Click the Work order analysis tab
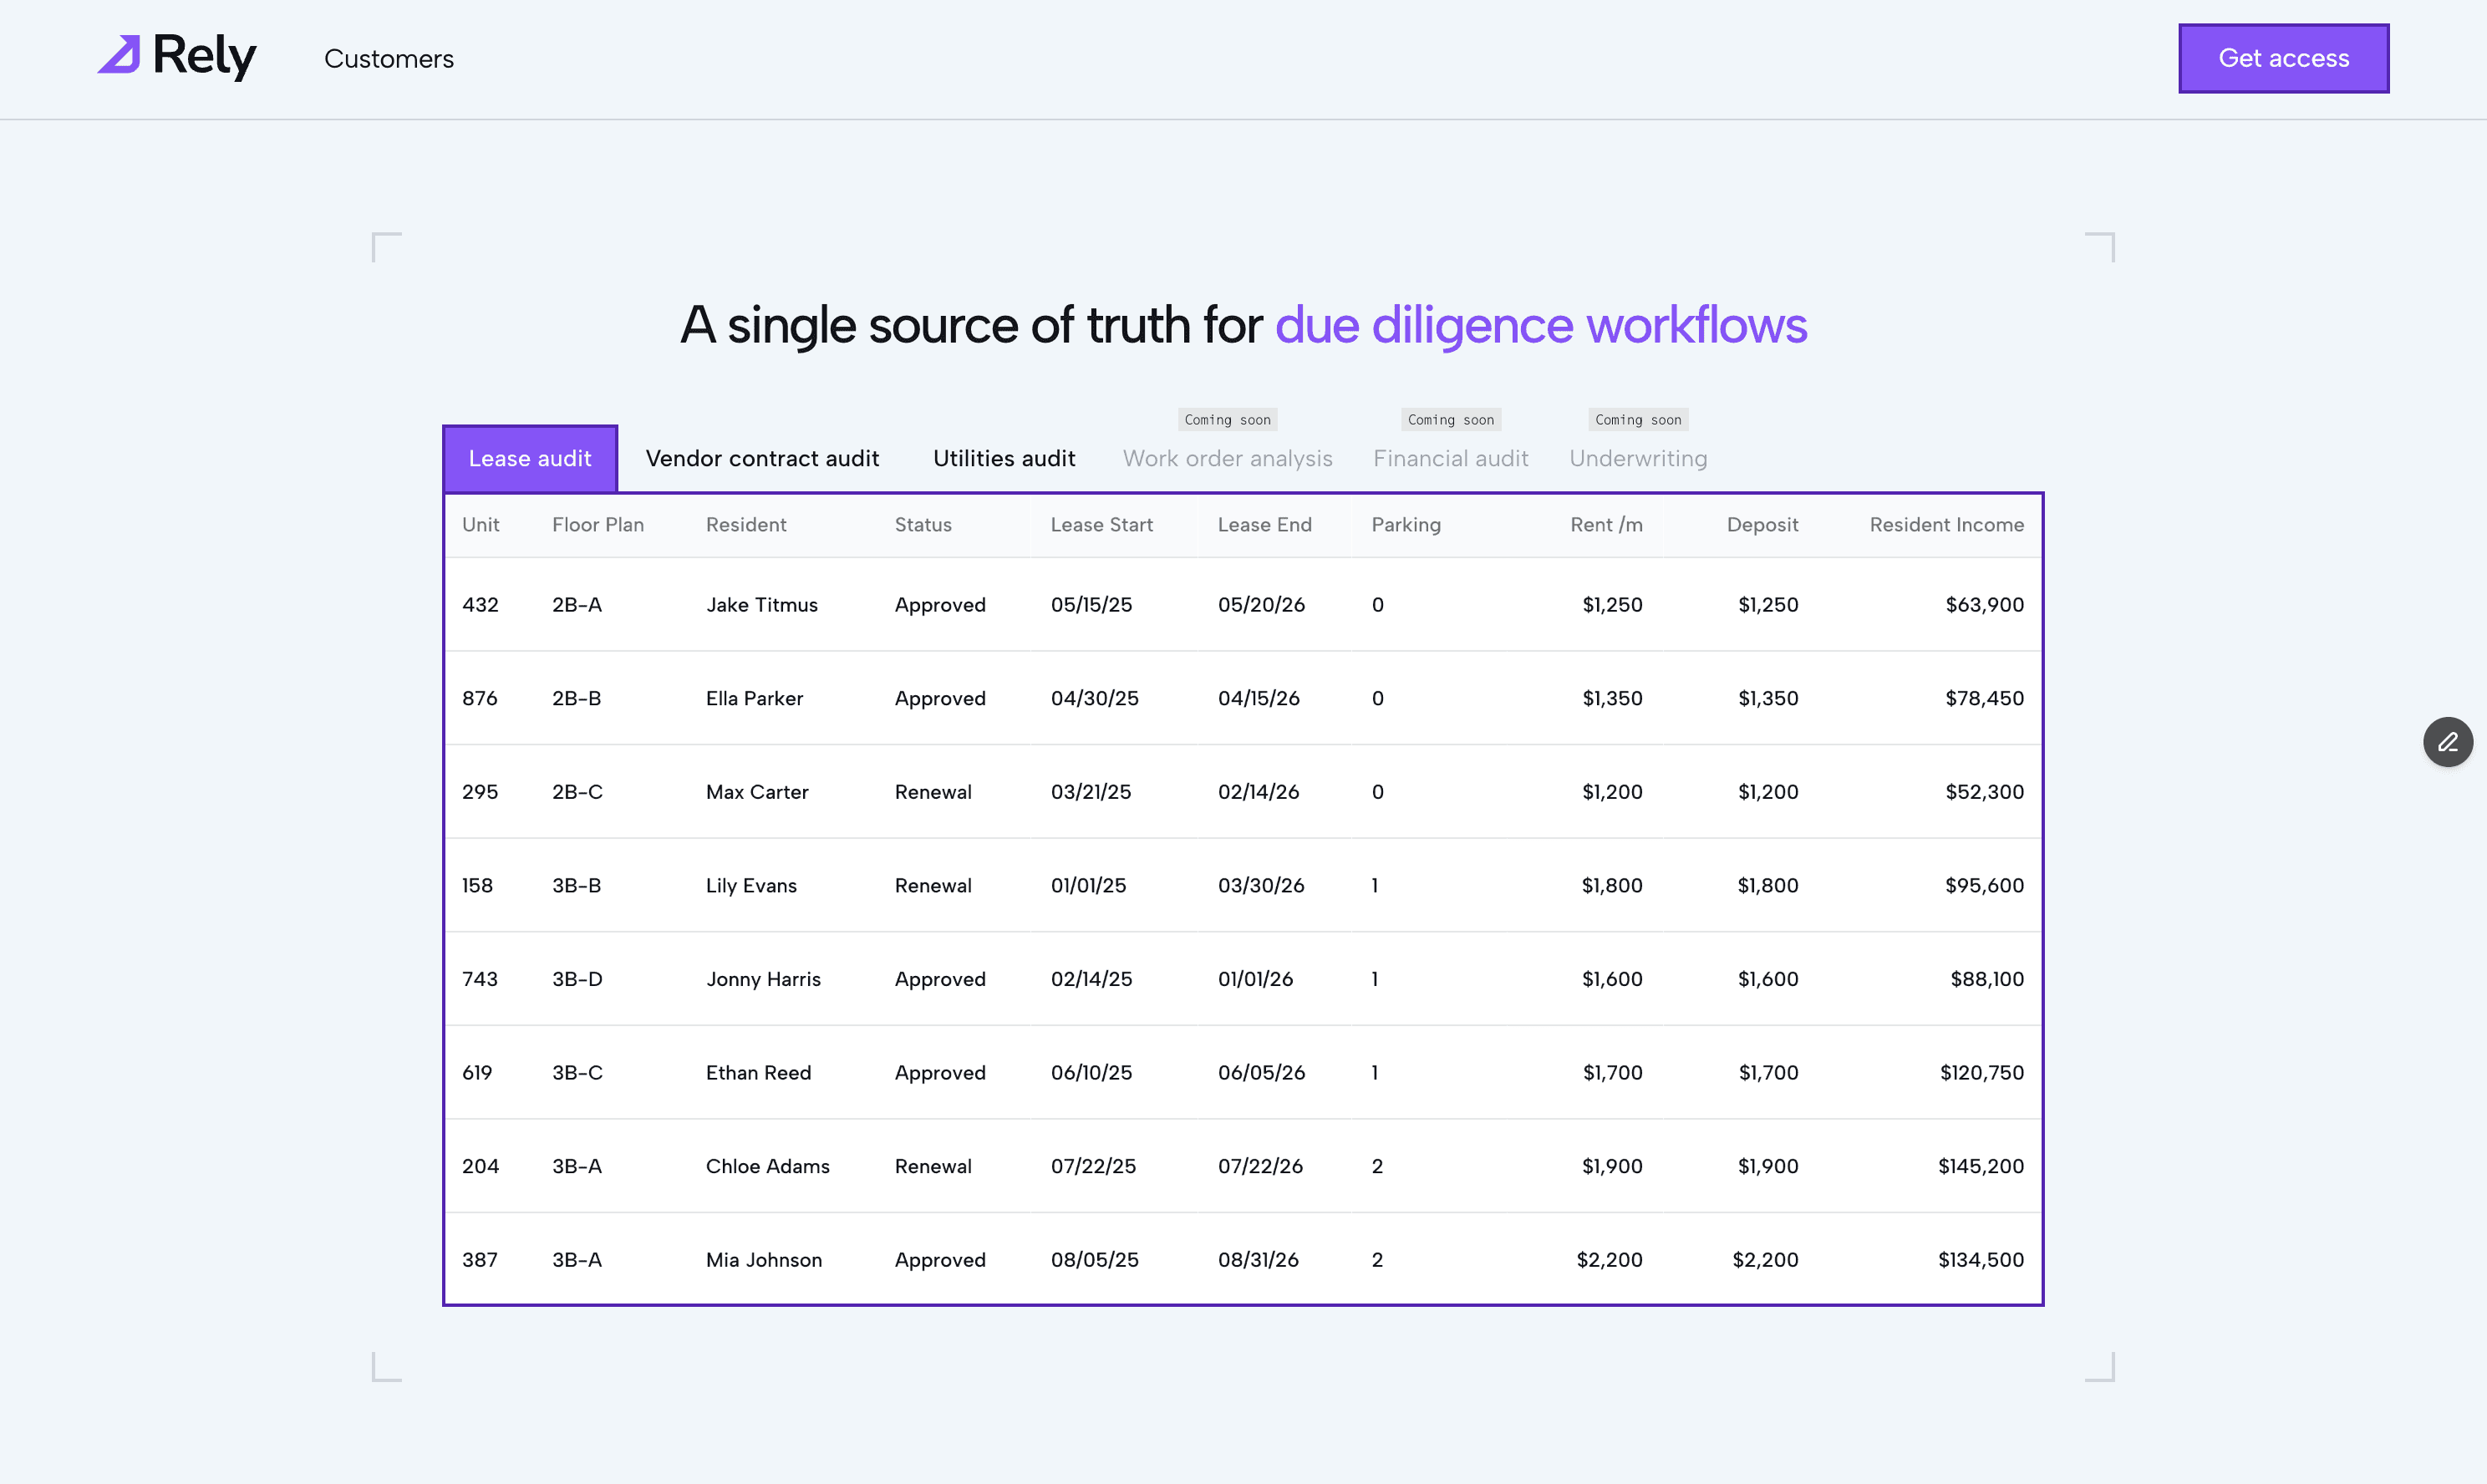 point(1227,459)
